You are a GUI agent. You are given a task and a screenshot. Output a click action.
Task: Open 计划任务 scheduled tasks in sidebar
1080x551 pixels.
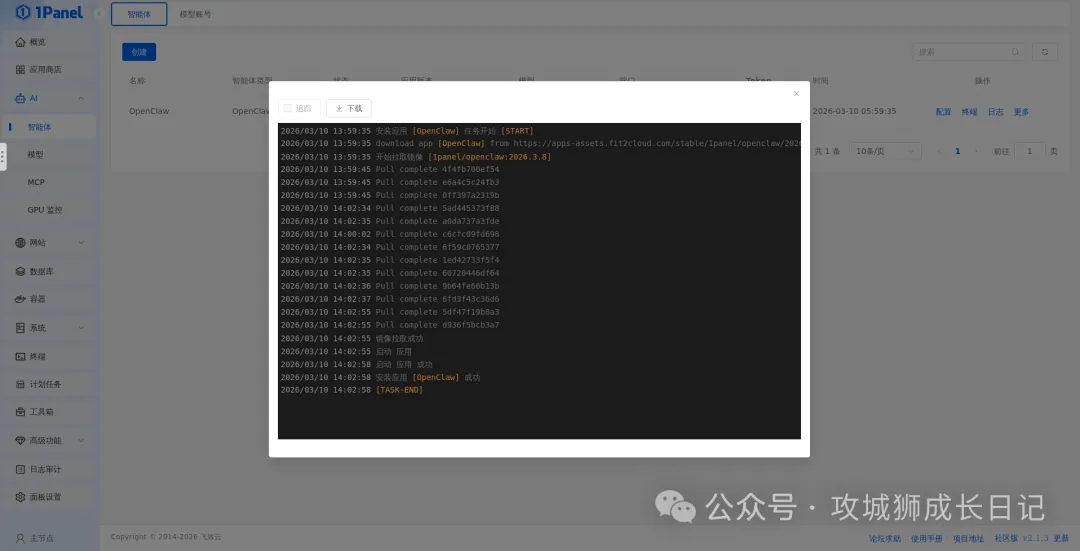click(44, 384)
